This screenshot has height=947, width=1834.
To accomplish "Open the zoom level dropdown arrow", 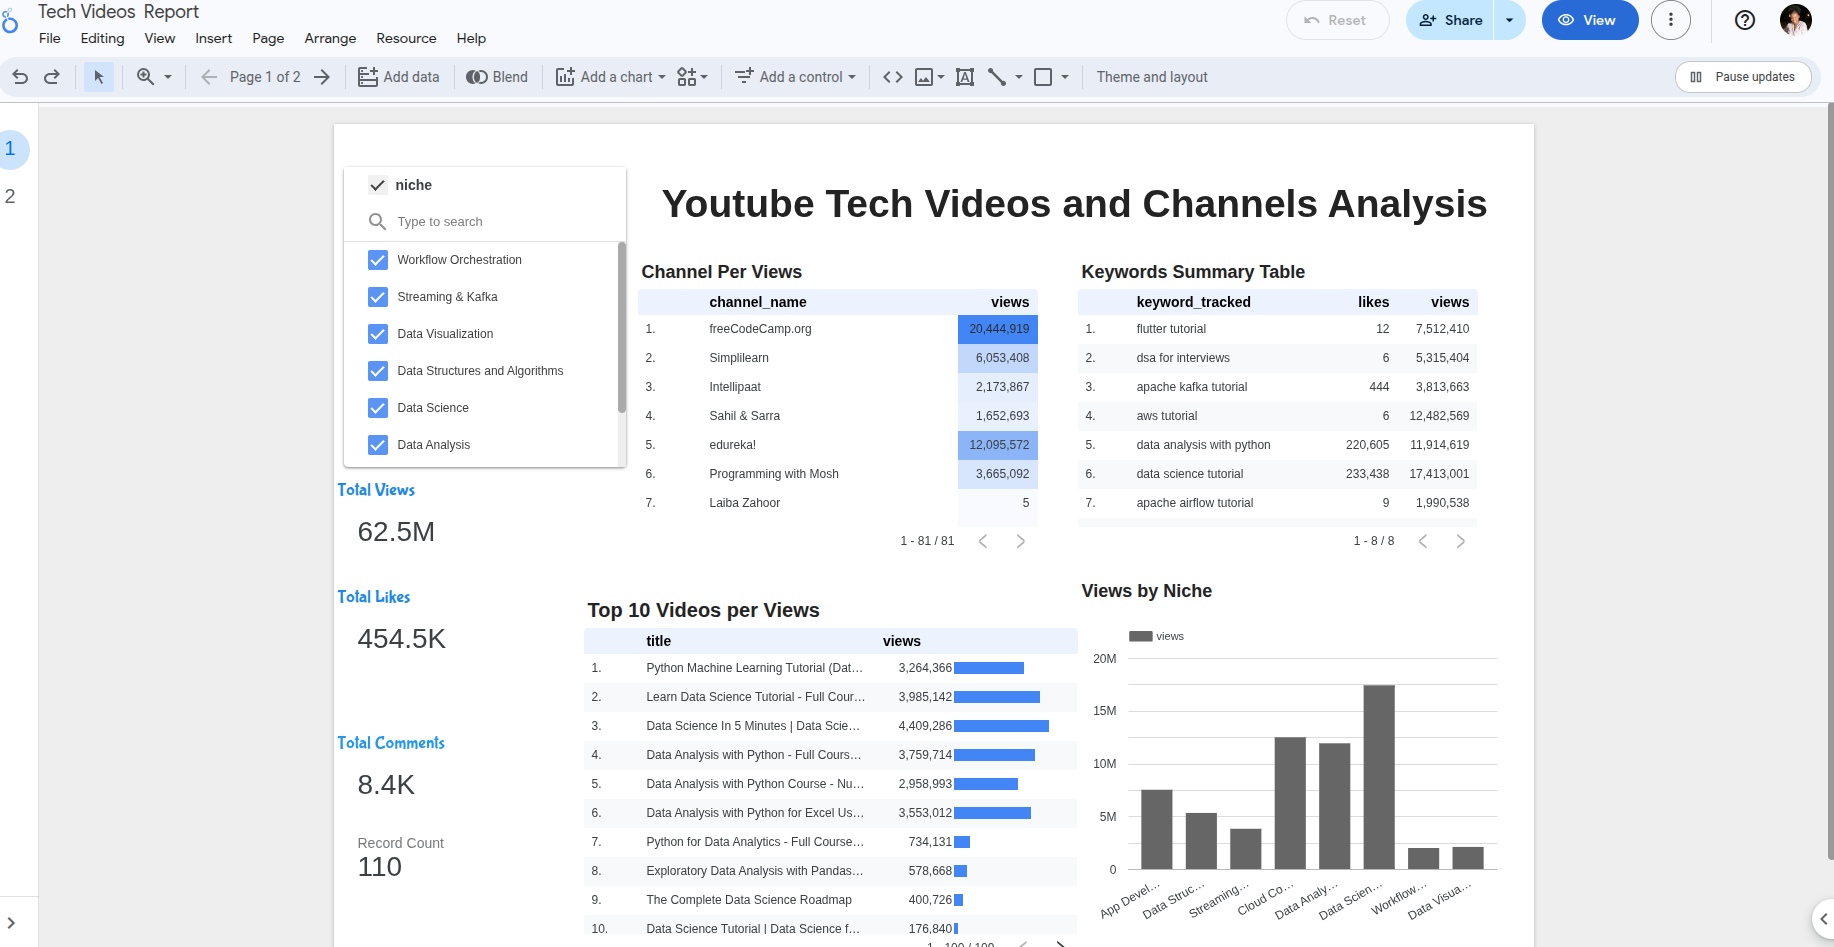I will pyautogui.click(x=168, y=77).
